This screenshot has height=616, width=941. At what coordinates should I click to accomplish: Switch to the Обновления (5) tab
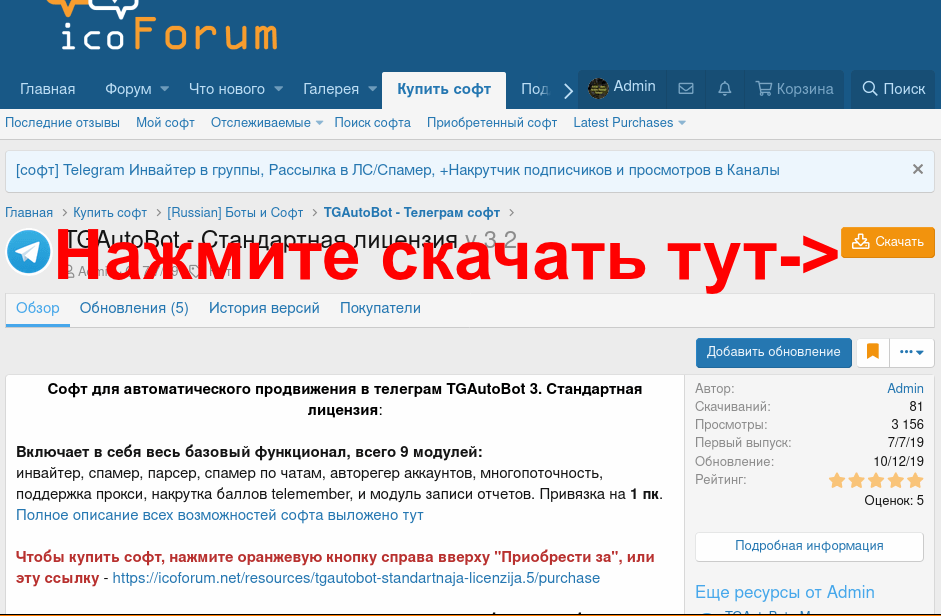tap(134, 308)
